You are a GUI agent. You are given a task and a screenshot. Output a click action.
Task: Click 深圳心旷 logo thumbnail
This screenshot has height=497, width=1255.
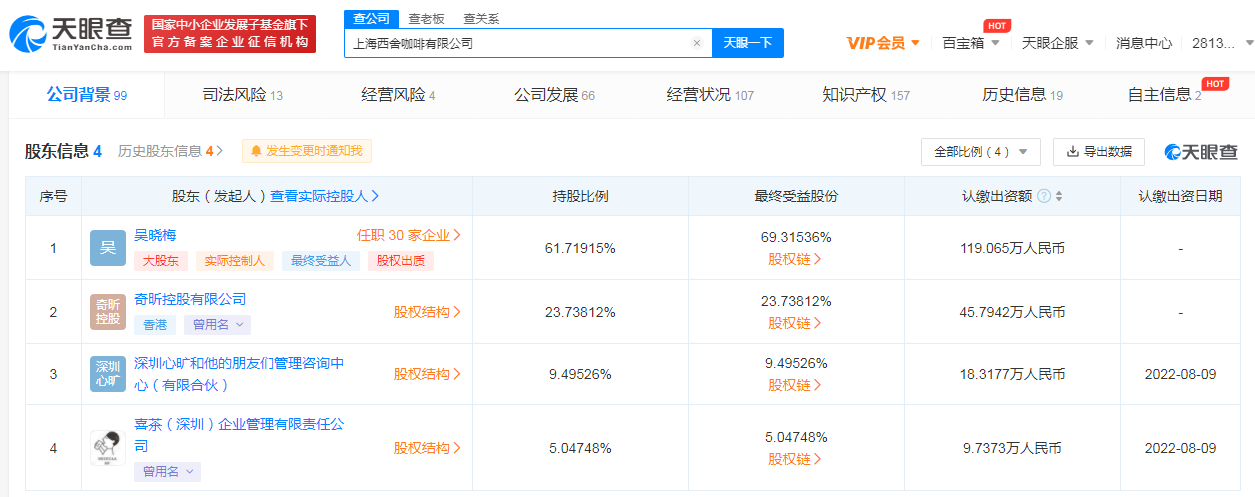point(108,374)
